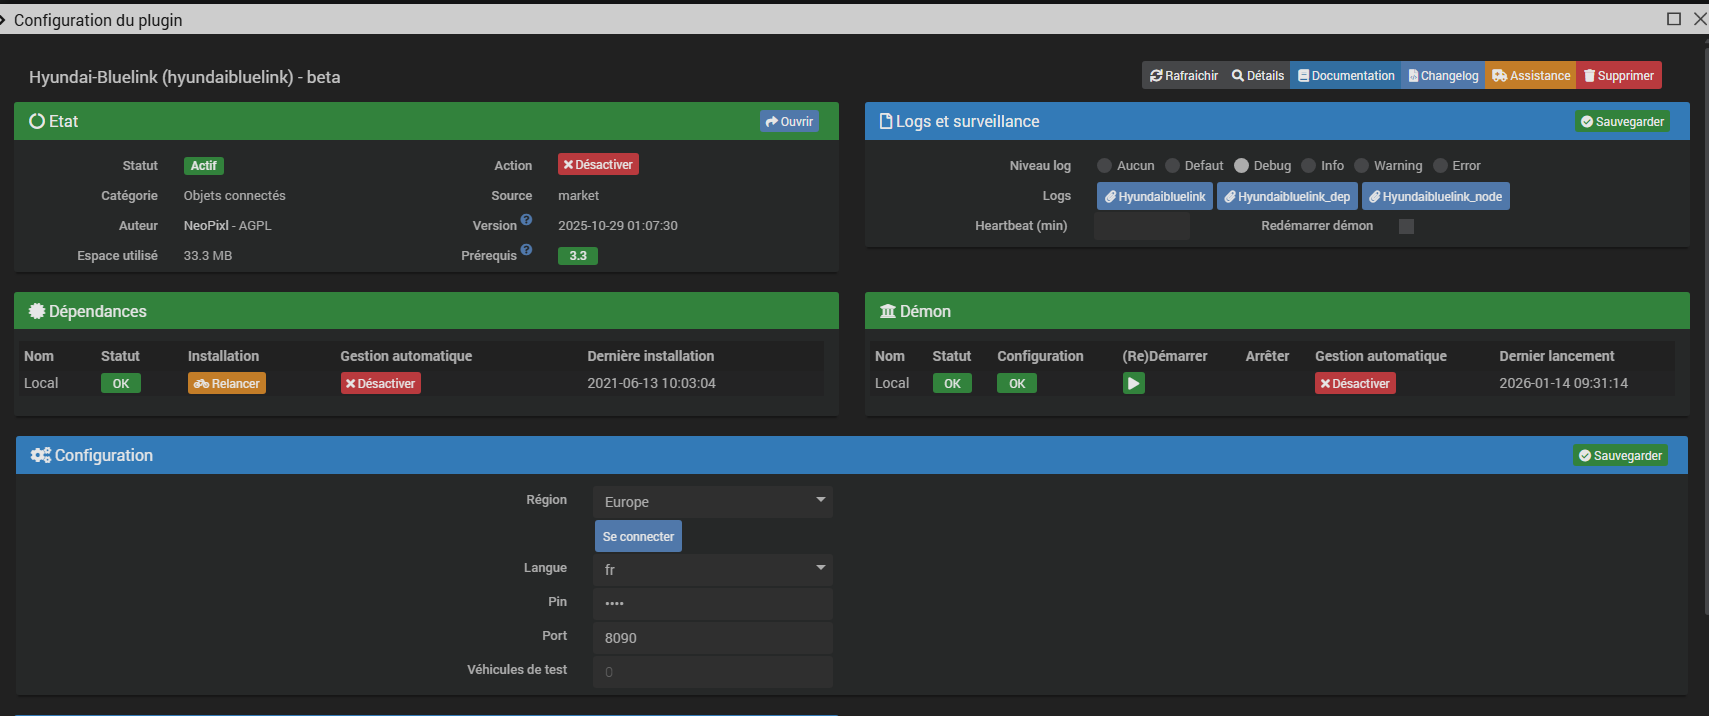Click the help icon next to Version
Screen dimensions: 1709x716
[526, 220]
